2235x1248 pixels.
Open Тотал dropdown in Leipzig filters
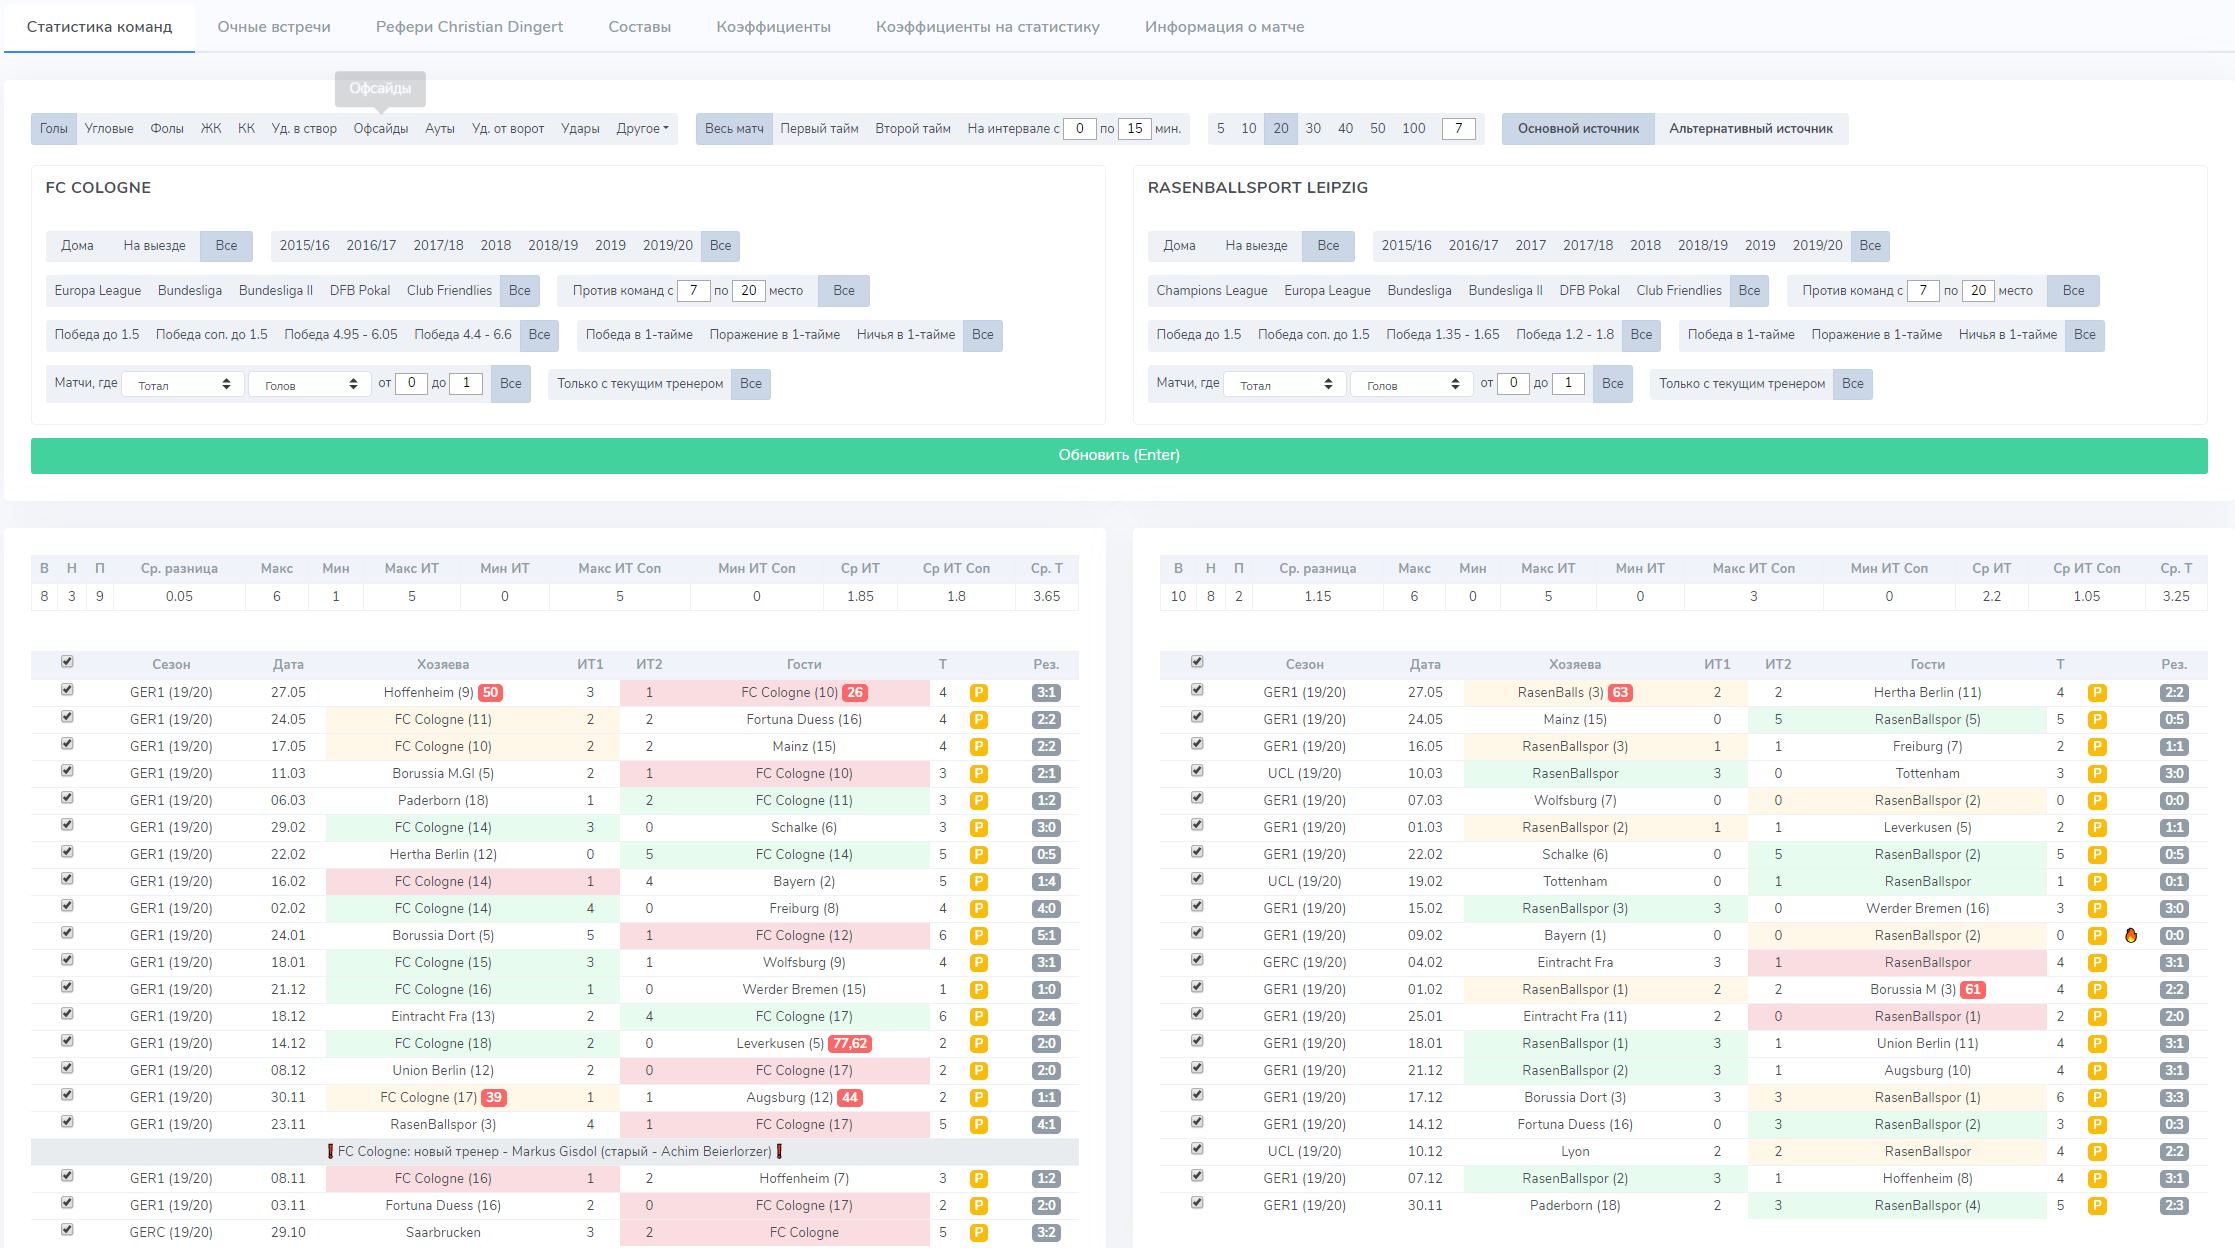1285,385
